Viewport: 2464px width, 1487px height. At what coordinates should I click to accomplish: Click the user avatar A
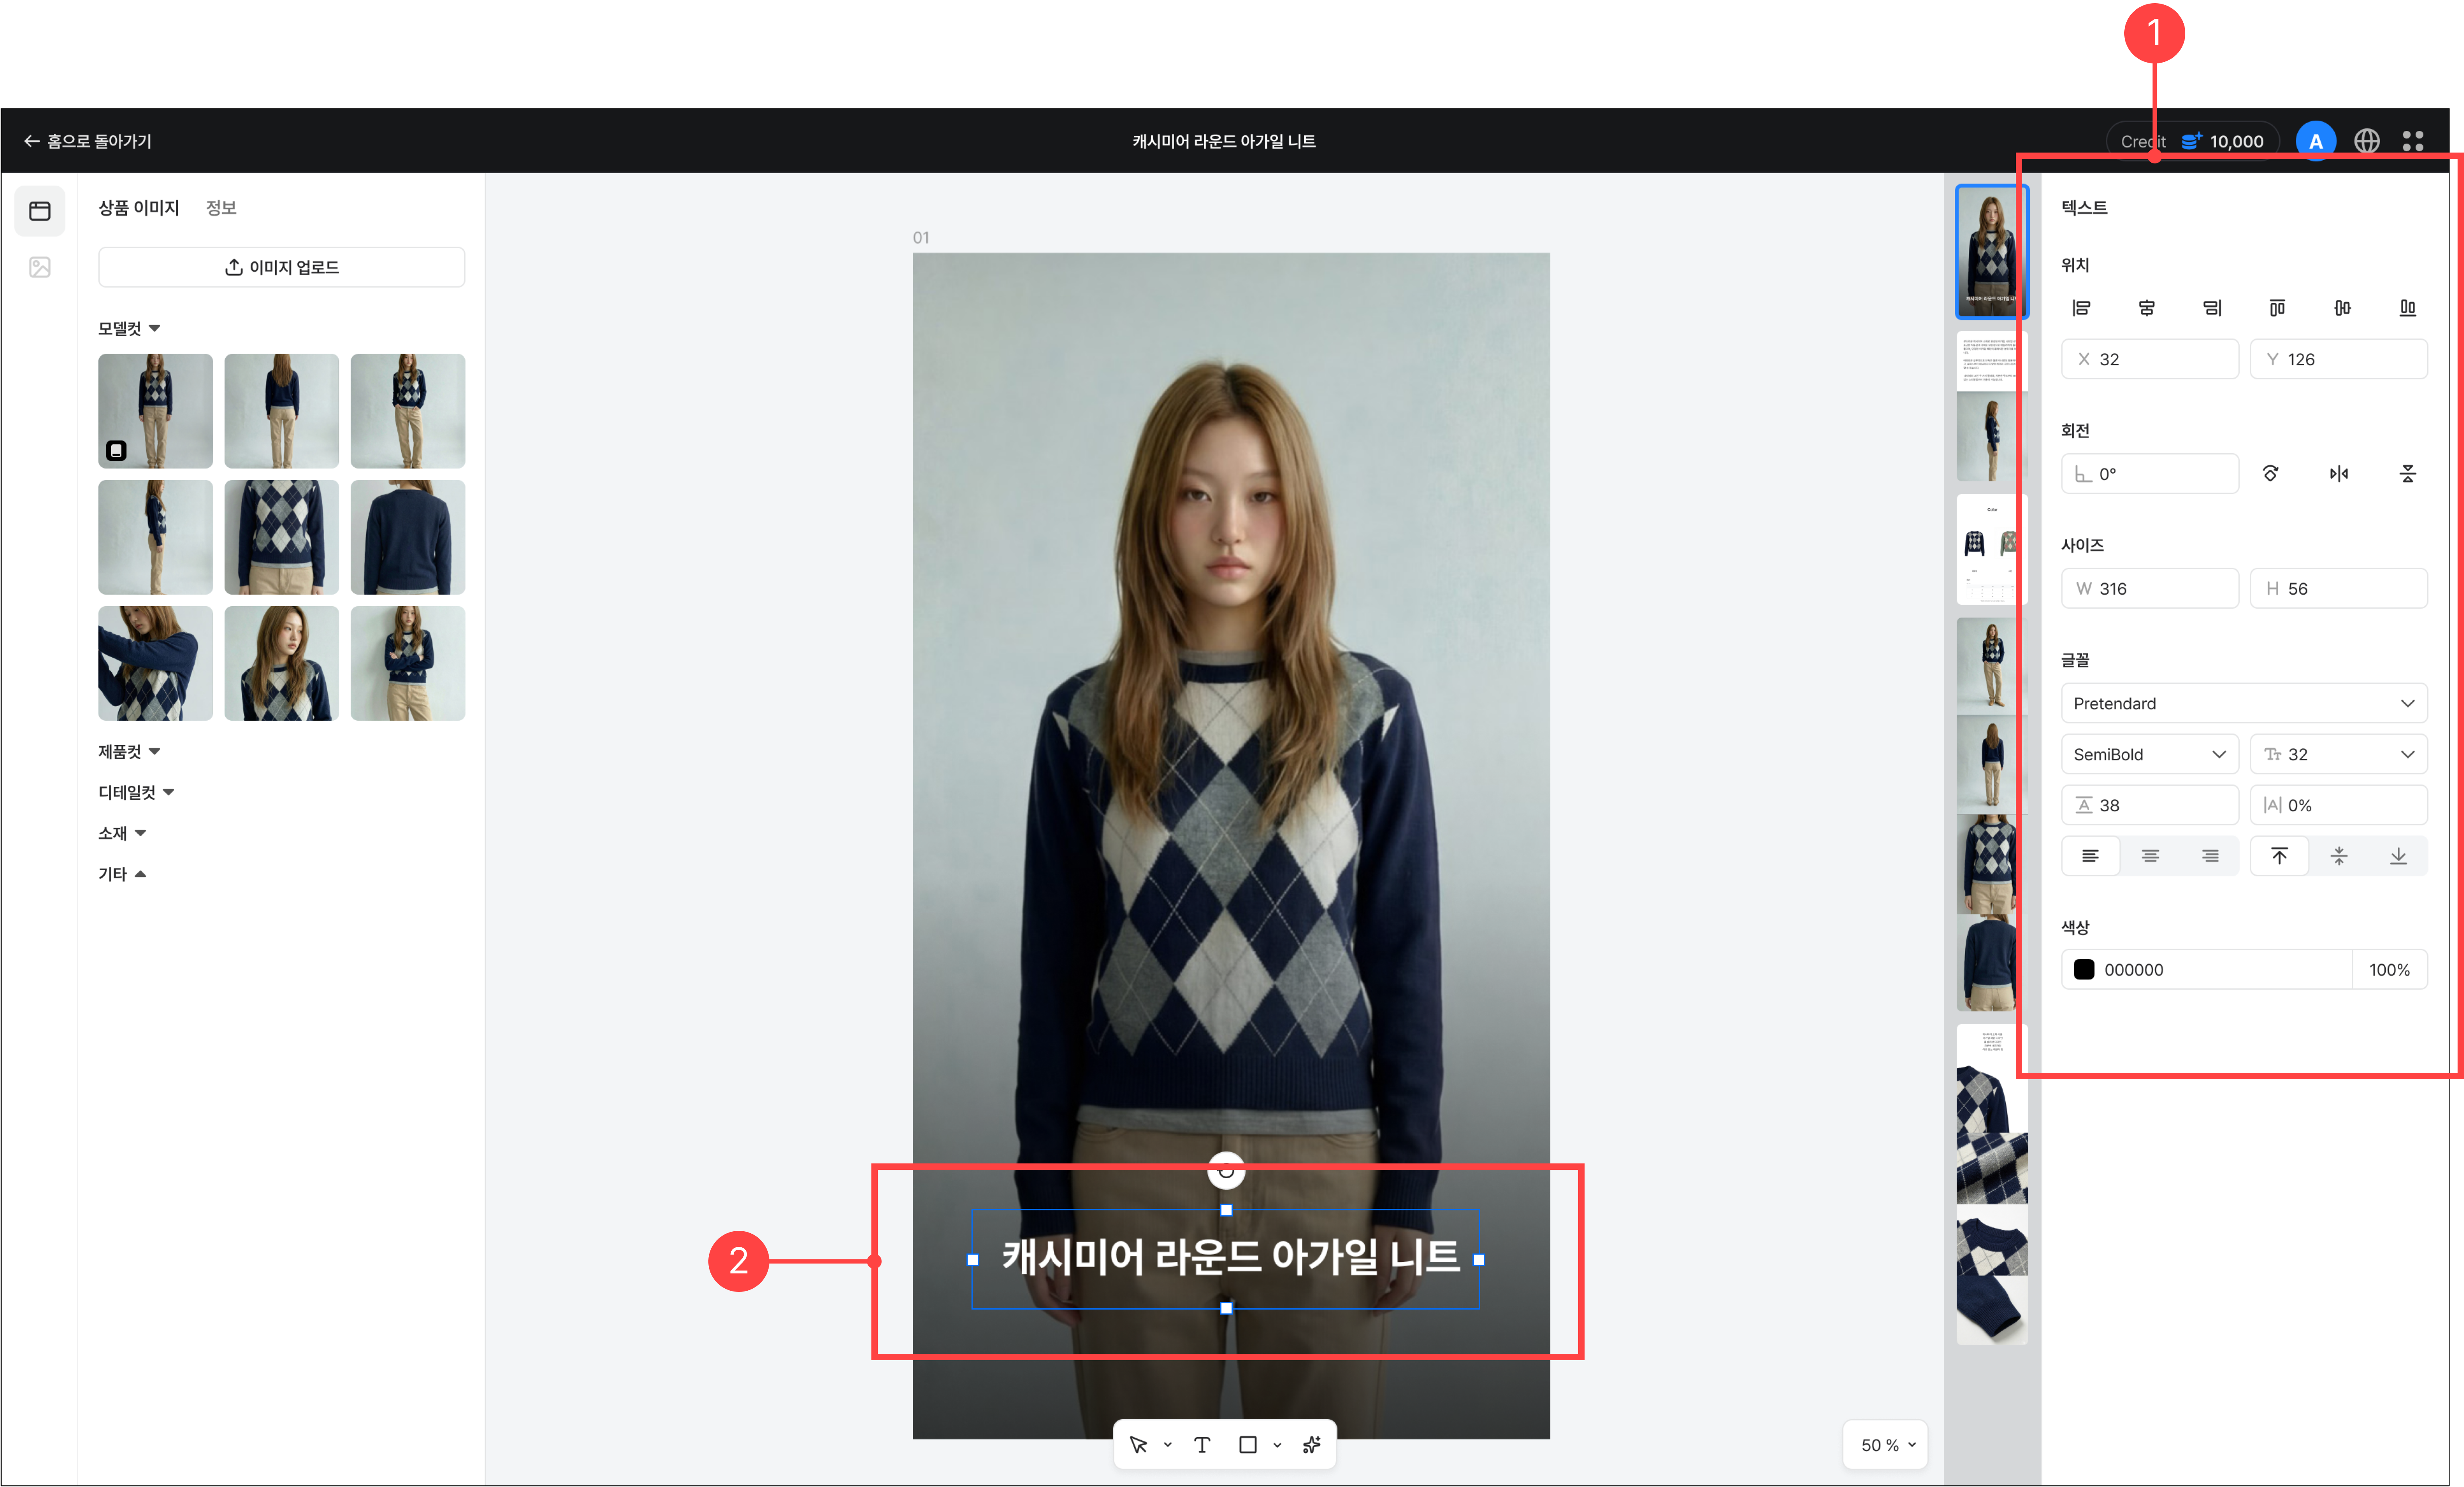(x=2316, y=141)
